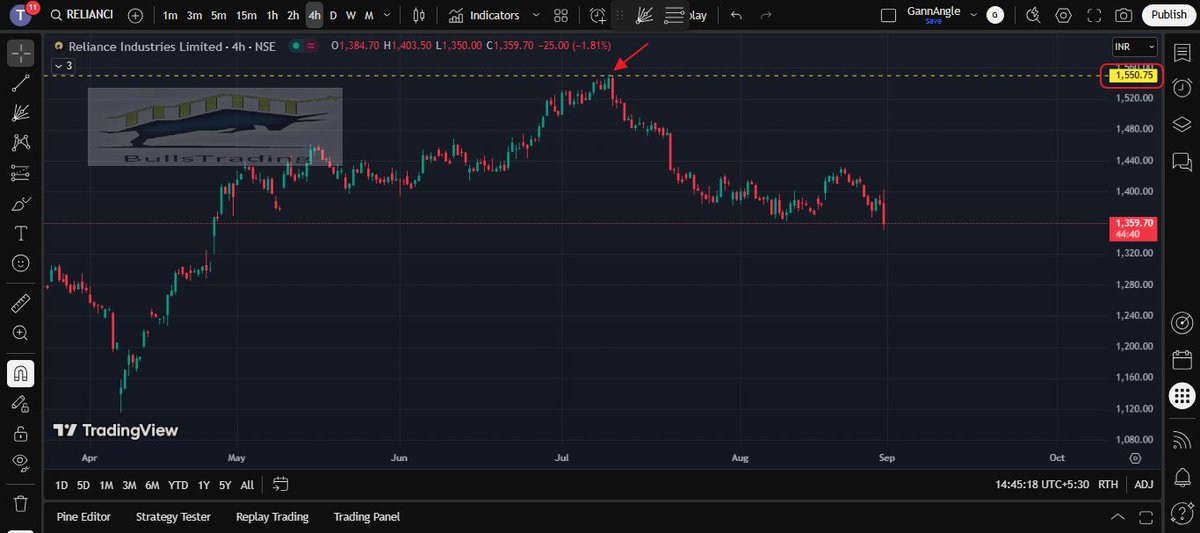Open the Trading Panel tab
Image resolution: width=1200 pixels, height=533 pixels.
[367, 517]
